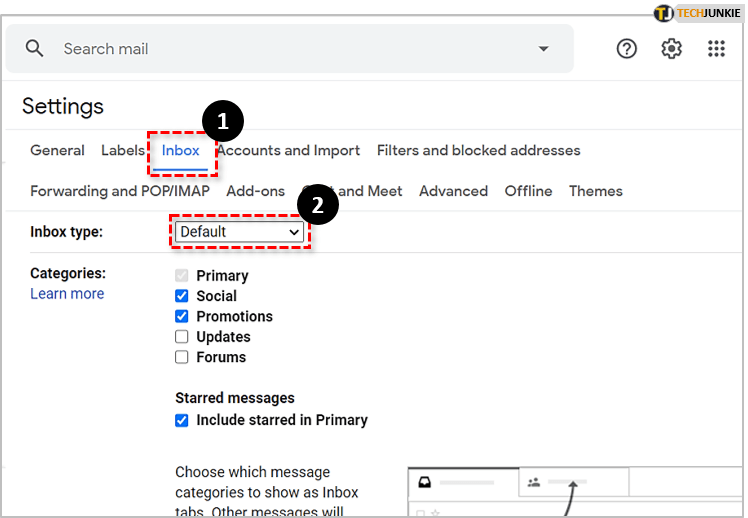Image resolution: width=748 pixels, height=518 pixels.
Task: Open the Google apps grid icon
Action: tap(717, 49)
